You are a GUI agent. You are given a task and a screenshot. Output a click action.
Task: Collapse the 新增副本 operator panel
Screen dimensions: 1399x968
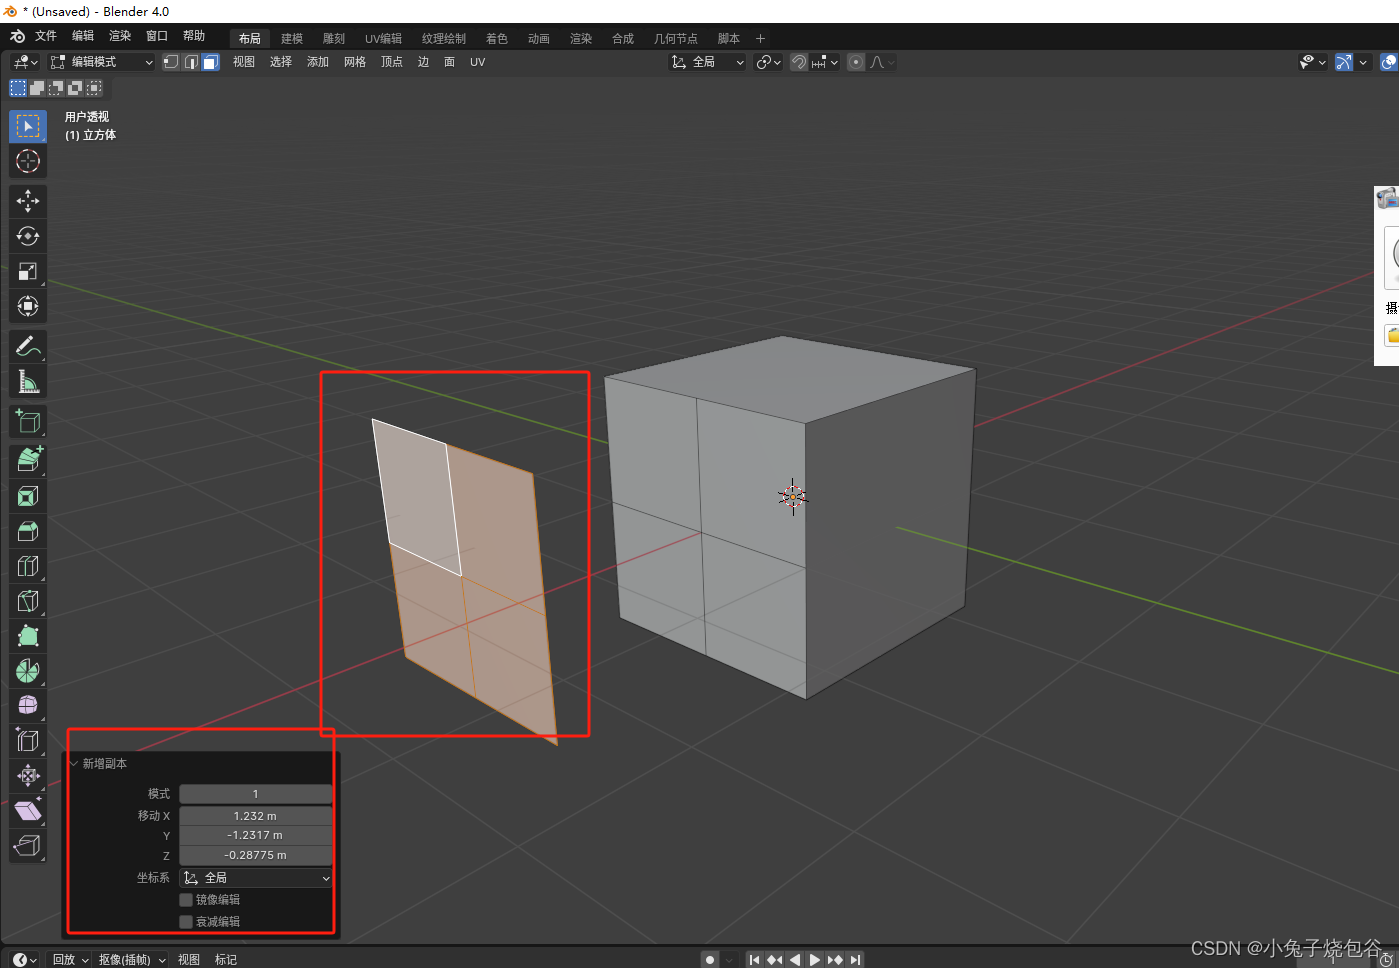tap(74, 764)
